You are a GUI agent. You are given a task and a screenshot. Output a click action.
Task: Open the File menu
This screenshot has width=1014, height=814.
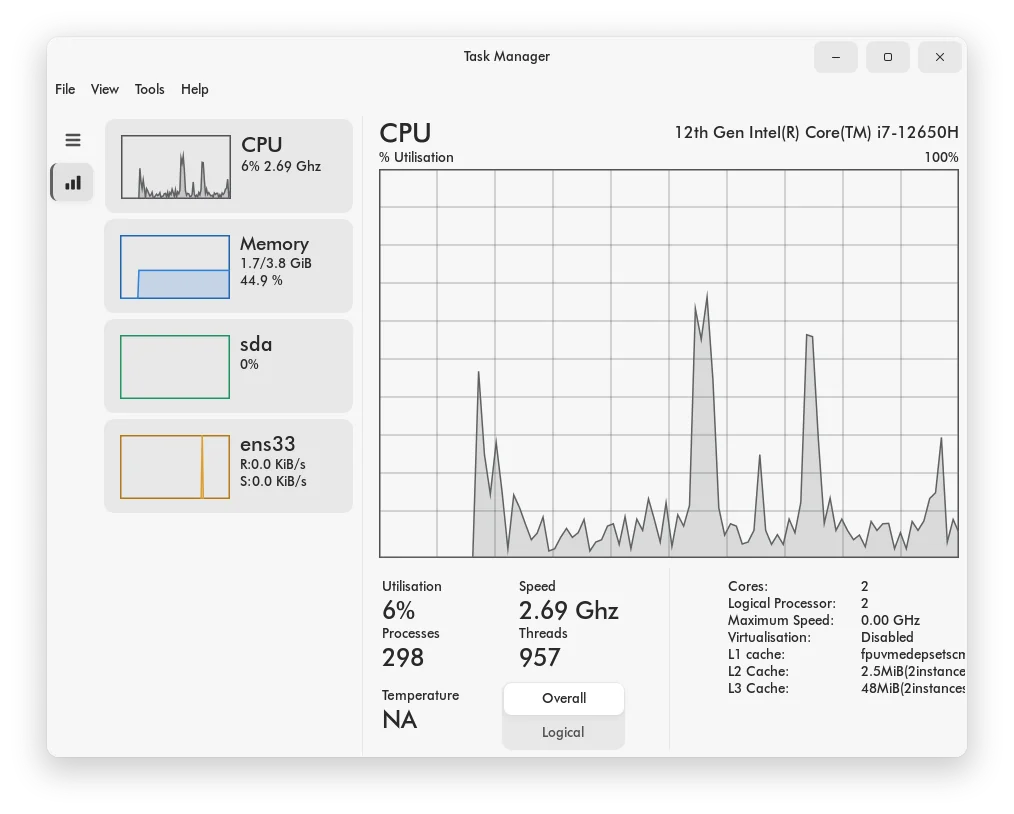click(x=65, y=89)
